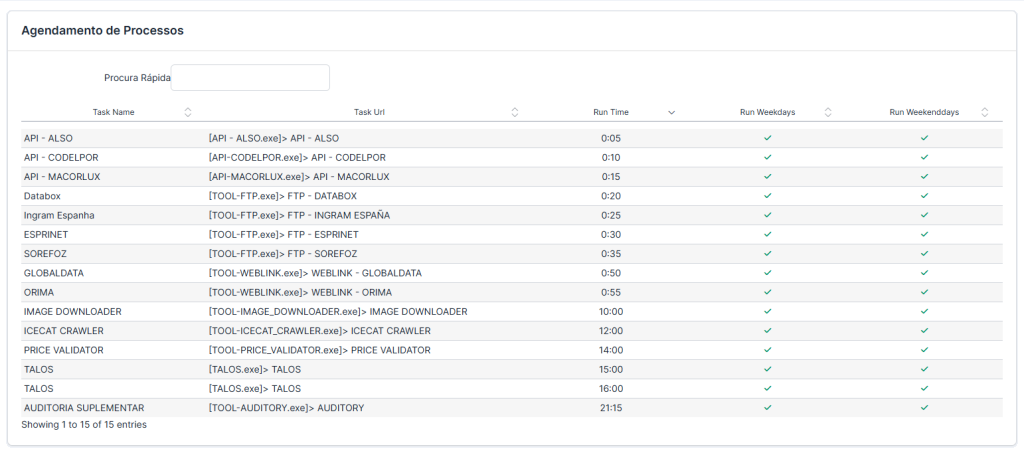1024x453 pixels.
Task: Toggle weekend checkmark for AUDITORIA SUPLEMENTAR
Action: tap(924, 408)
